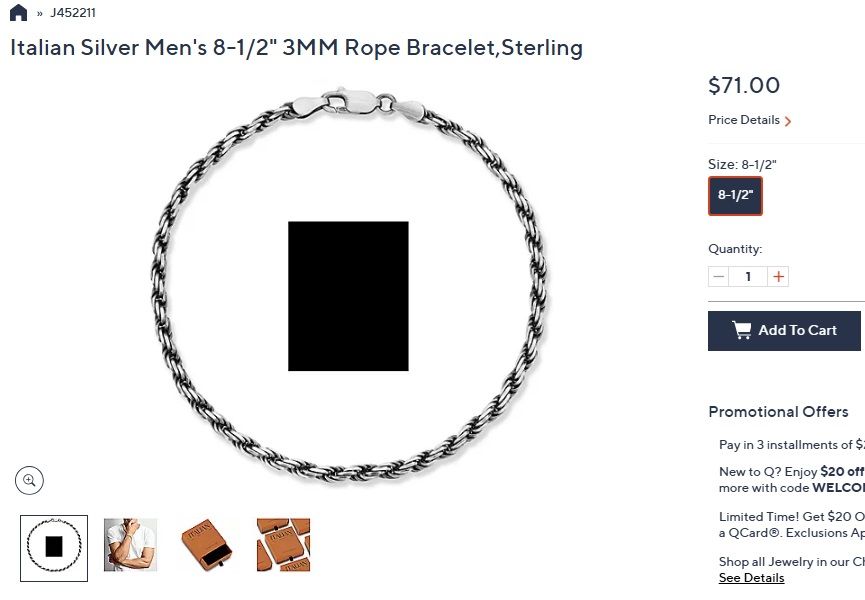
Task: Click the Add To Cart button
Action: tap(785, 330)
